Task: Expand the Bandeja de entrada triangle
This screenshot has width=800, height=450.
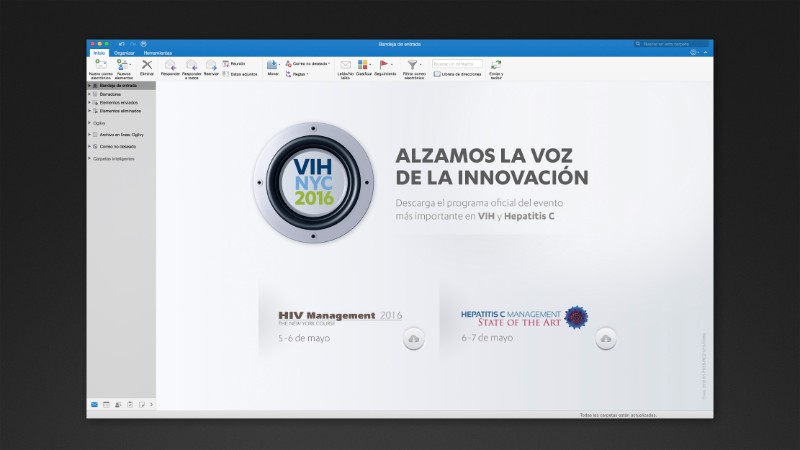Action: pyautogui.click(x=90, y=86)
